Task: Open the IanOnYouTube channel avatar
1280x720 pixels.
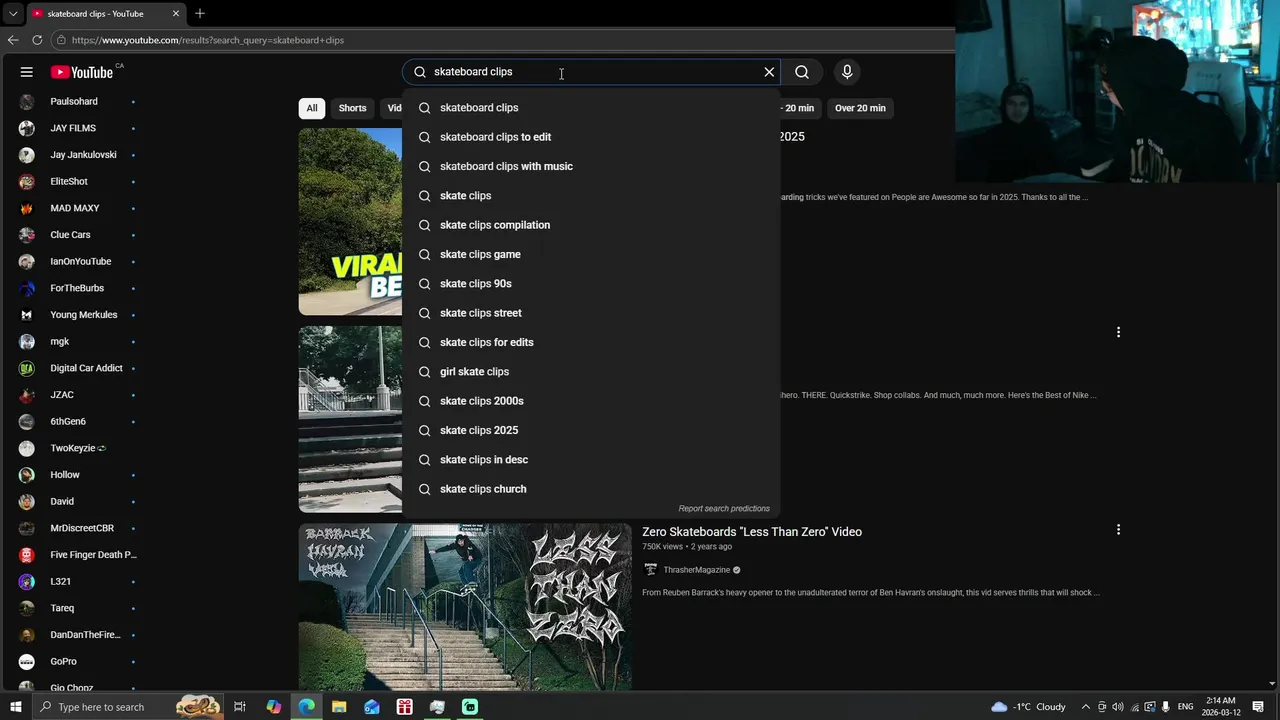Action: click(27, 262)
